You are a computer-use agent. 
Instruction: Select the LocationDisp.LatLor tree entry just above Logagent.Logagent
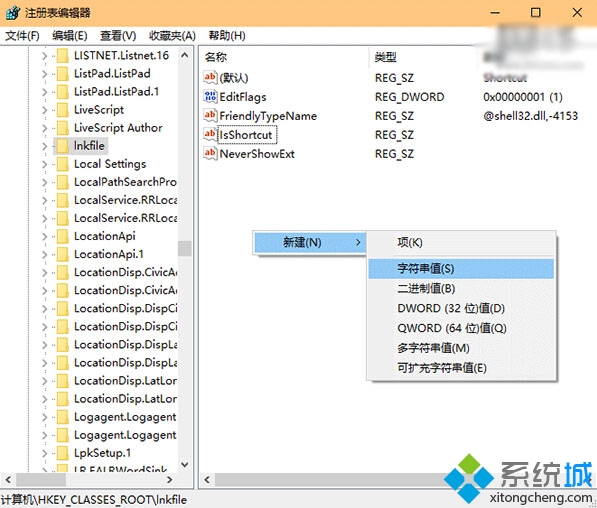point(125,399)
